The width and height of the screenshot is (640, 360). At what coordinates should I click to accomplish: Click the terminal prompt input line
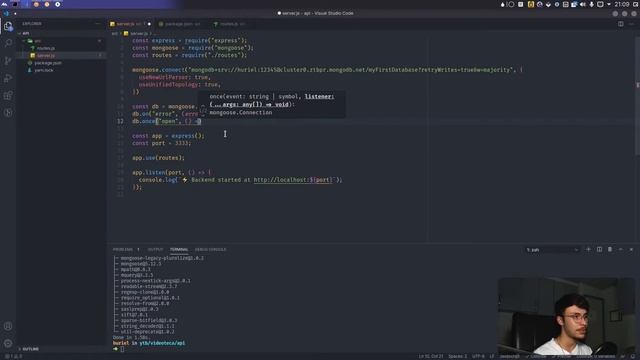pyautogui.click(x=122, y=349)
